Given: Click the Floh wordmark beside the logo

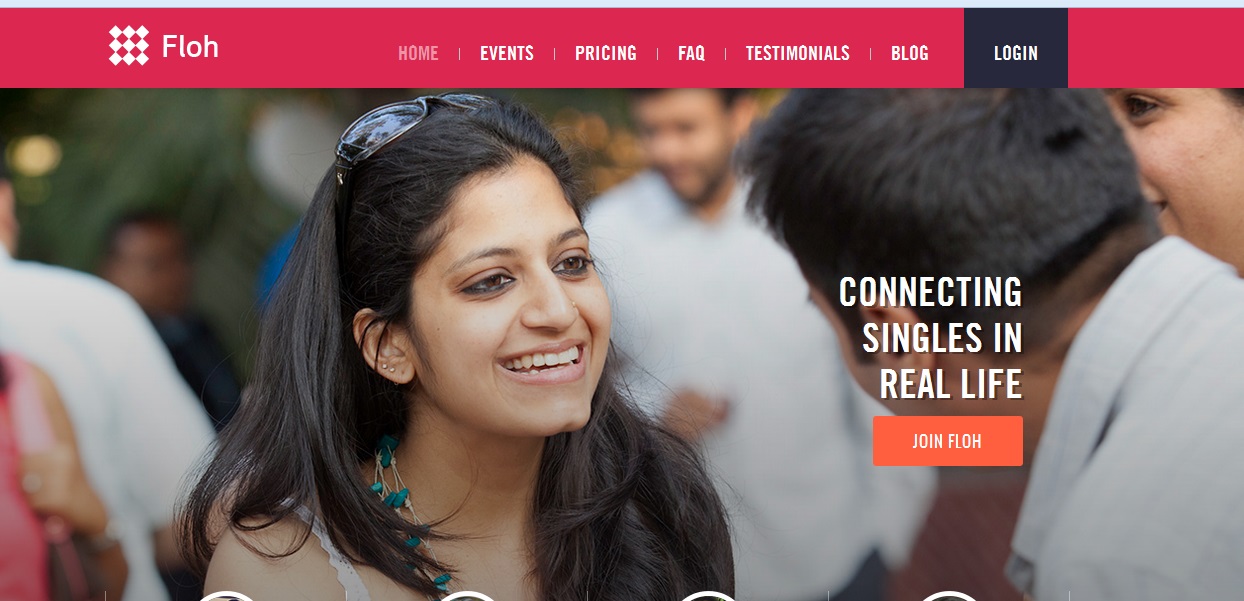Looking at the screenshot, I should pos(190,46).
